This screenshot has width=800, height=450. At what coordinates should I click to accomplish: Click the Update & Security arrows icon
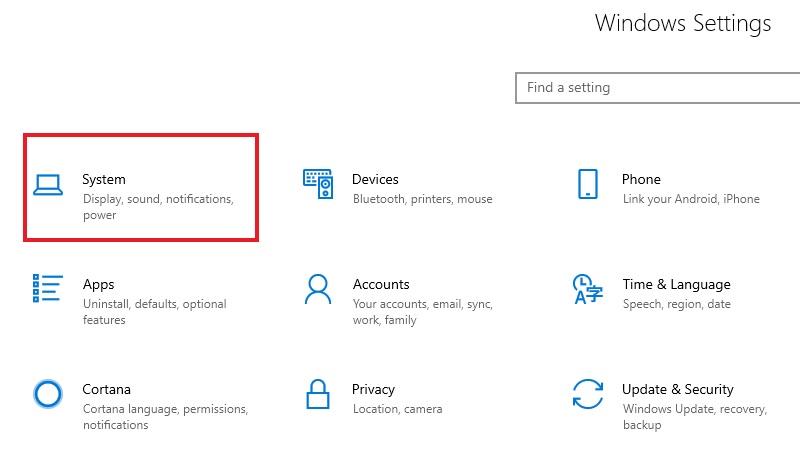click(588, 394)
